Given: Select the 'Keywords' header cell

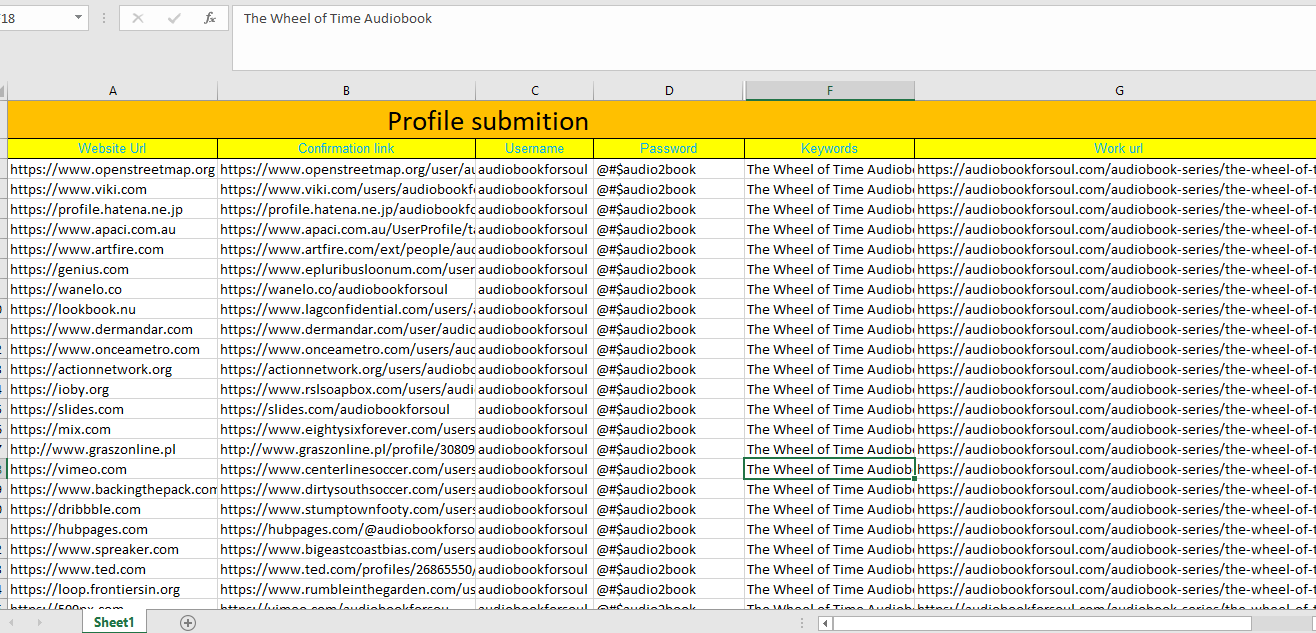Looking at the screenshot, I should click(829, 149).
